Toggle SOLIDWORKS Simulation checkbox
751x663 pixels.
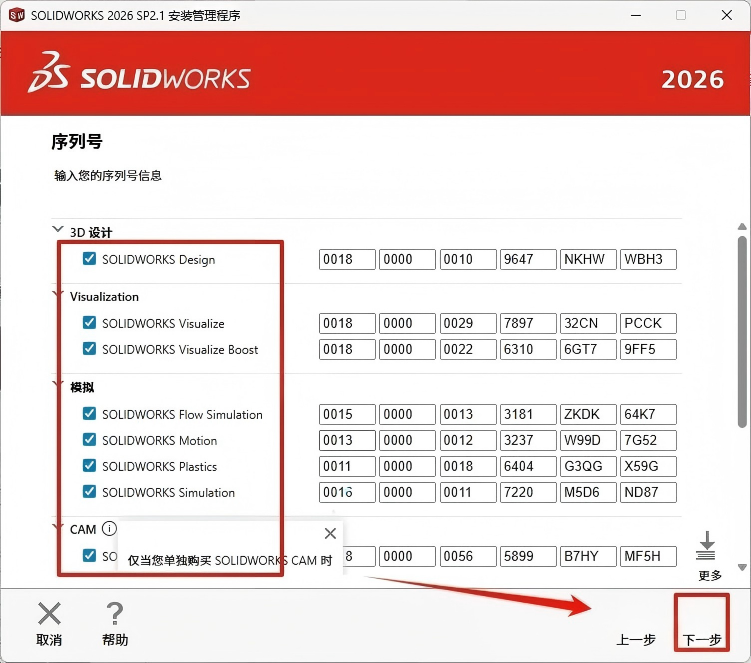point(90,492)
